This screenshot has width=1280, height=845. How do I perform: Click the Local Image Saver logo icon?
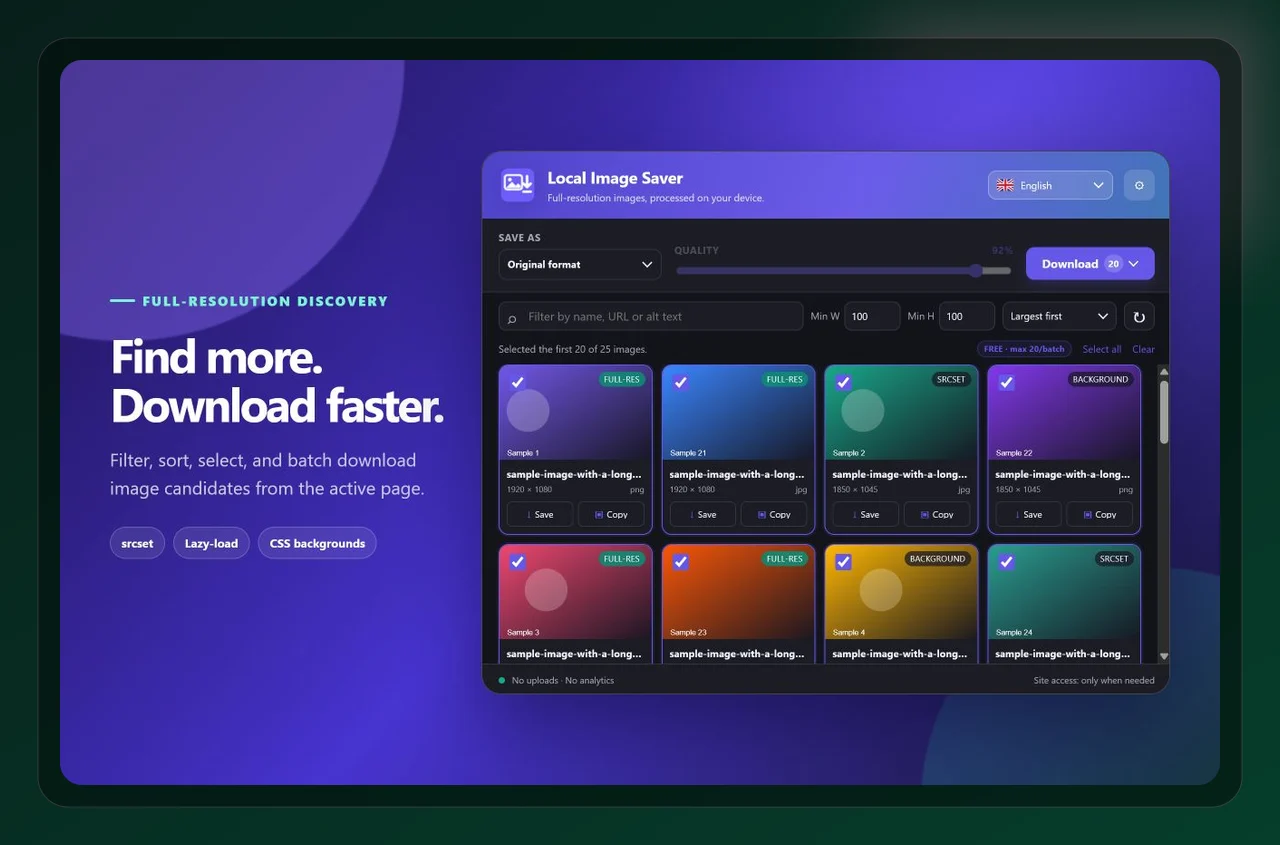click(517, 185)
